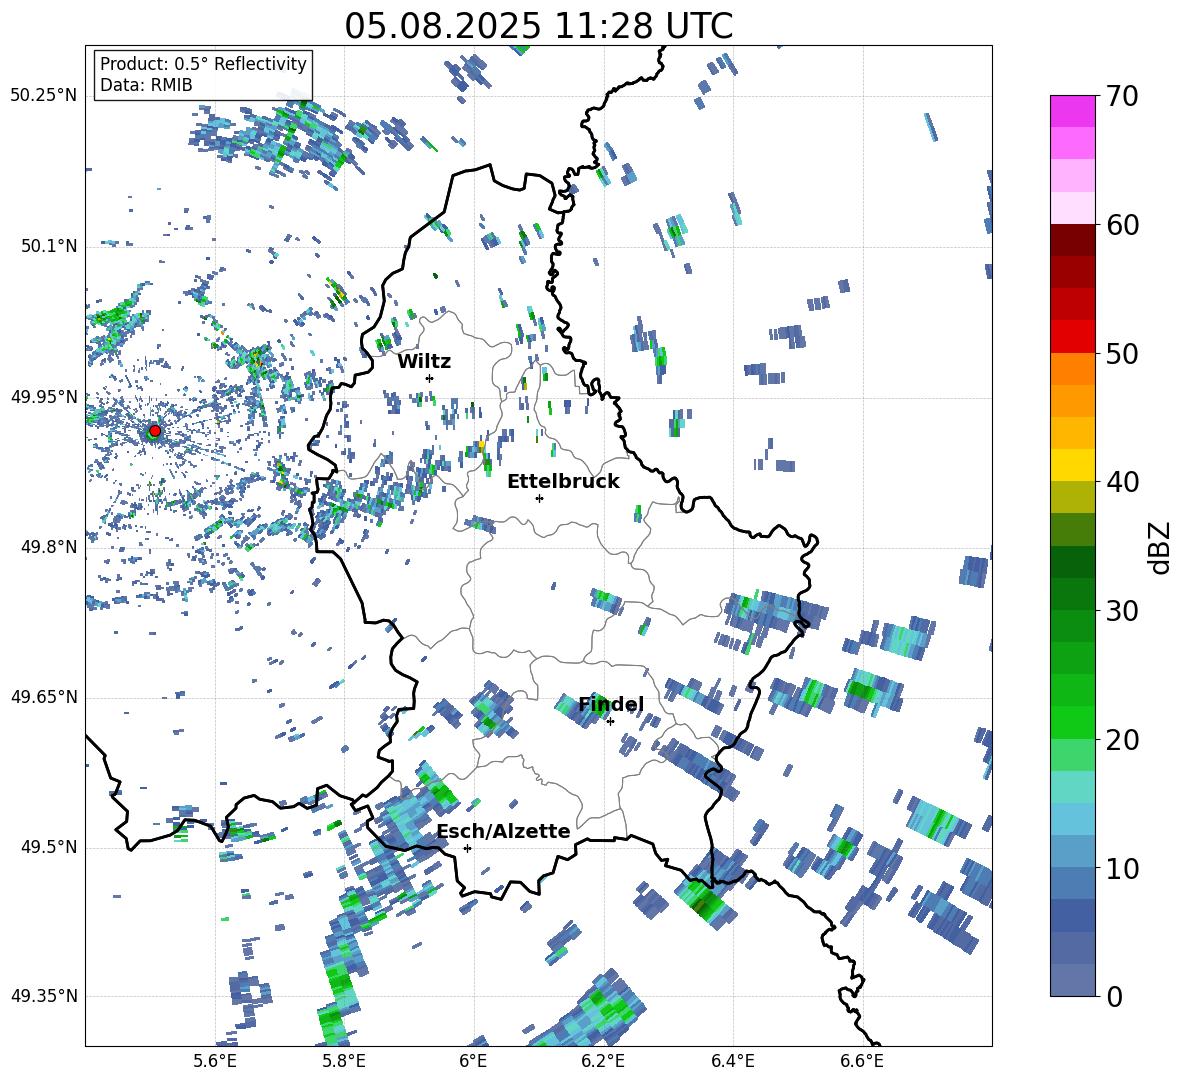Click the 6.4°E longitude label
1184x1081 pixels.
(732, 1061)
